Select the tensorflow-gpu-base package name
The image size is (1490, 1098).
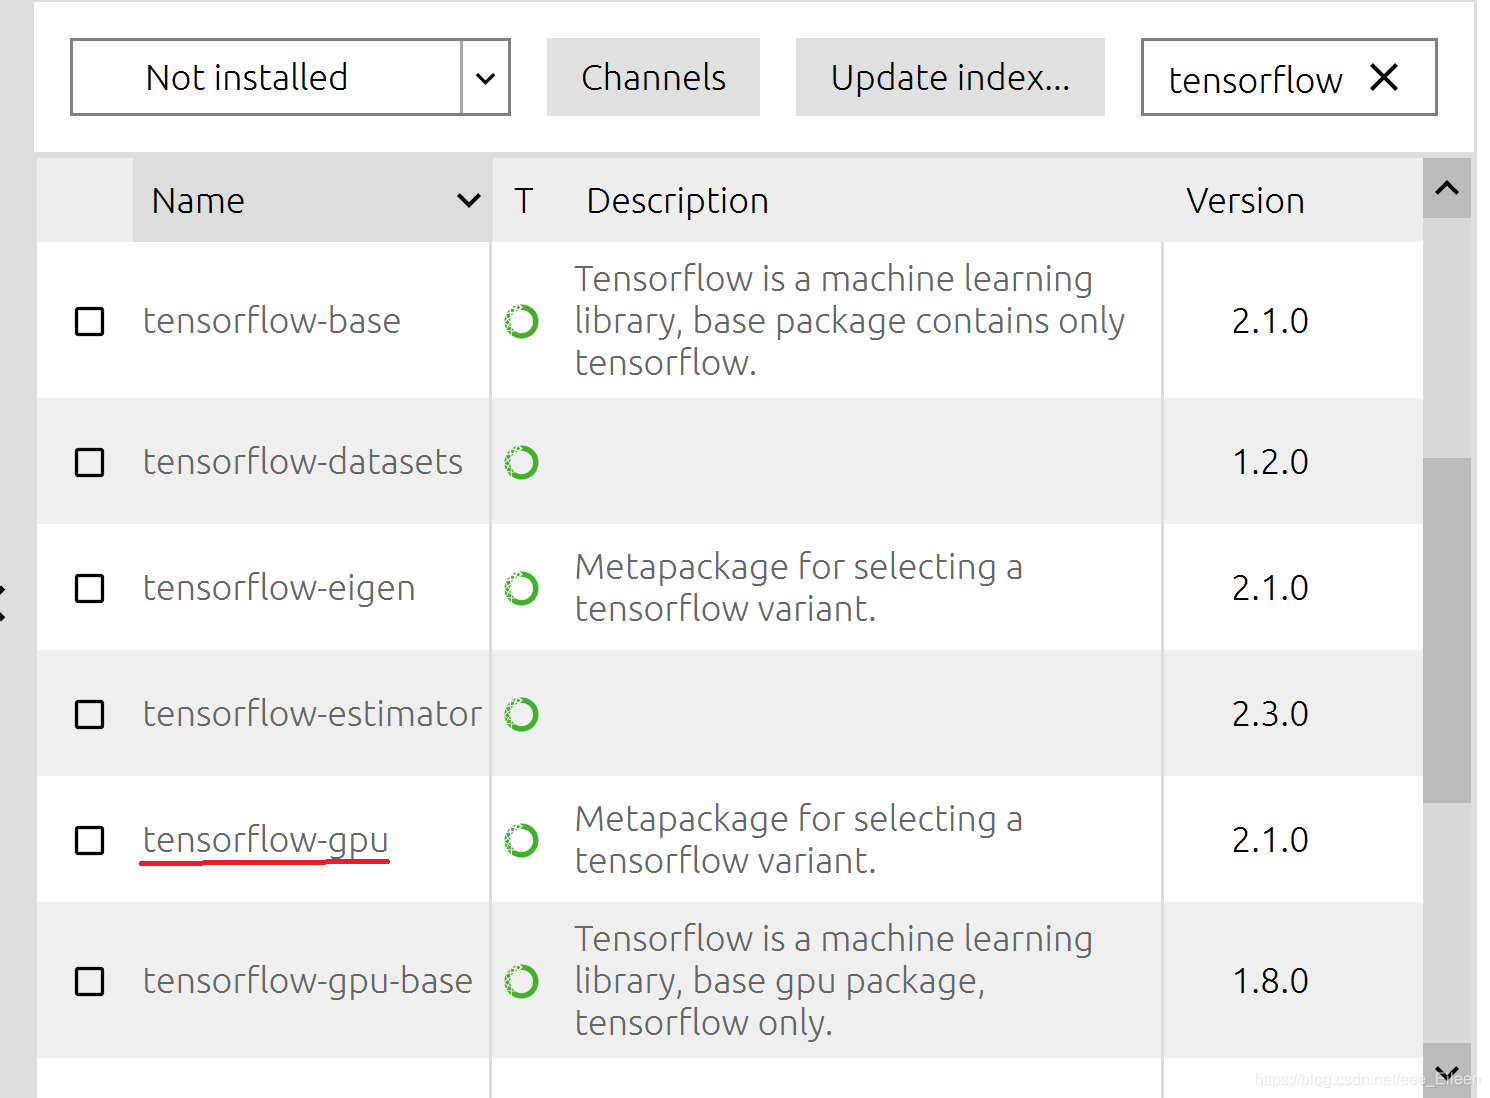click(x=308, y=981)
